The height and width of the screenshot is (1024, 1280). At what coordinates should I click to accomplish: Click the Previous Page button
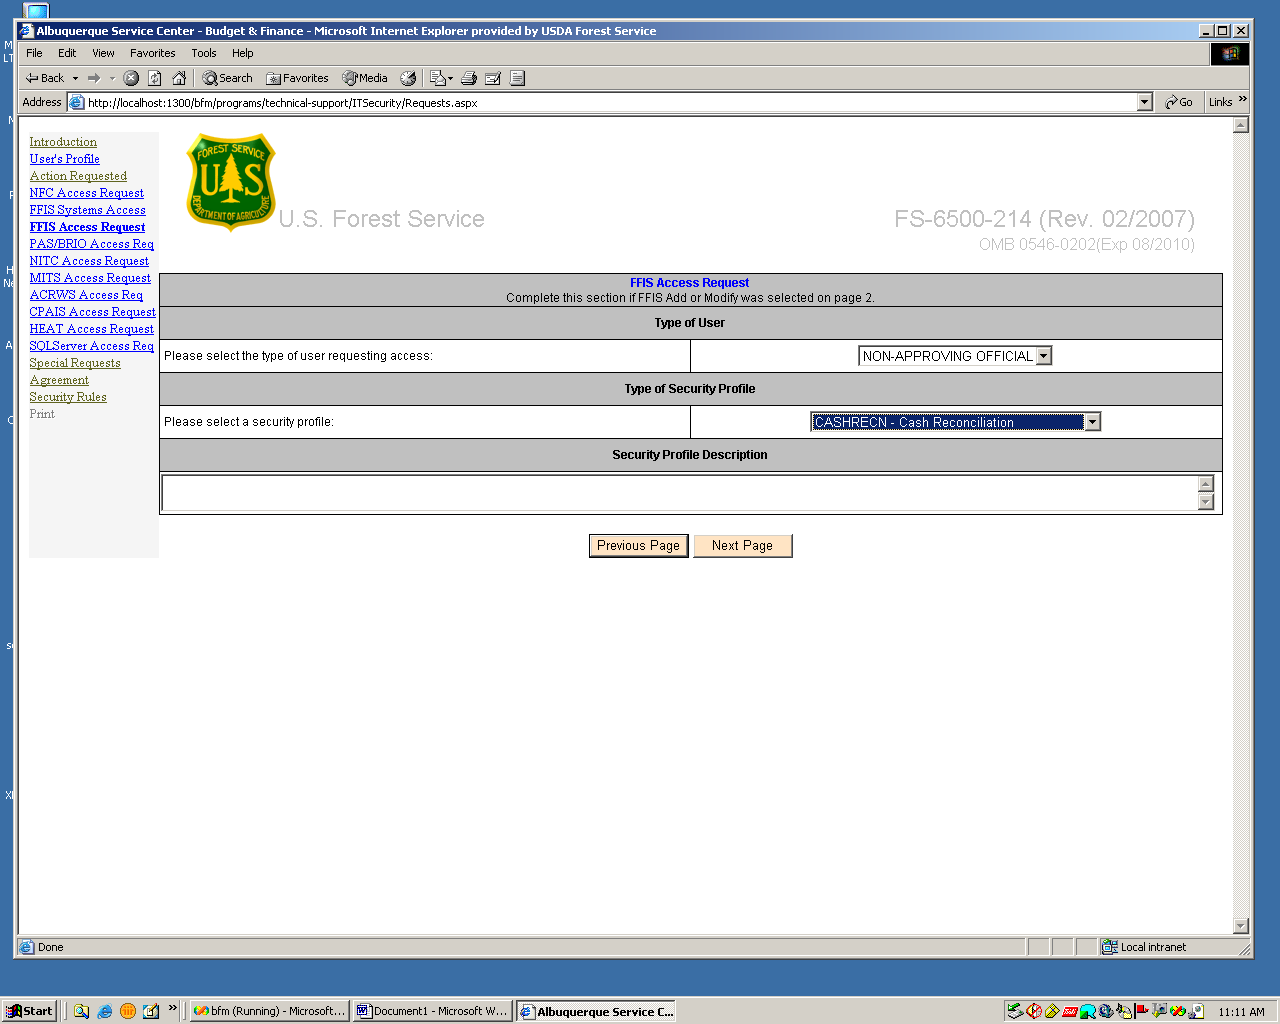638,546
